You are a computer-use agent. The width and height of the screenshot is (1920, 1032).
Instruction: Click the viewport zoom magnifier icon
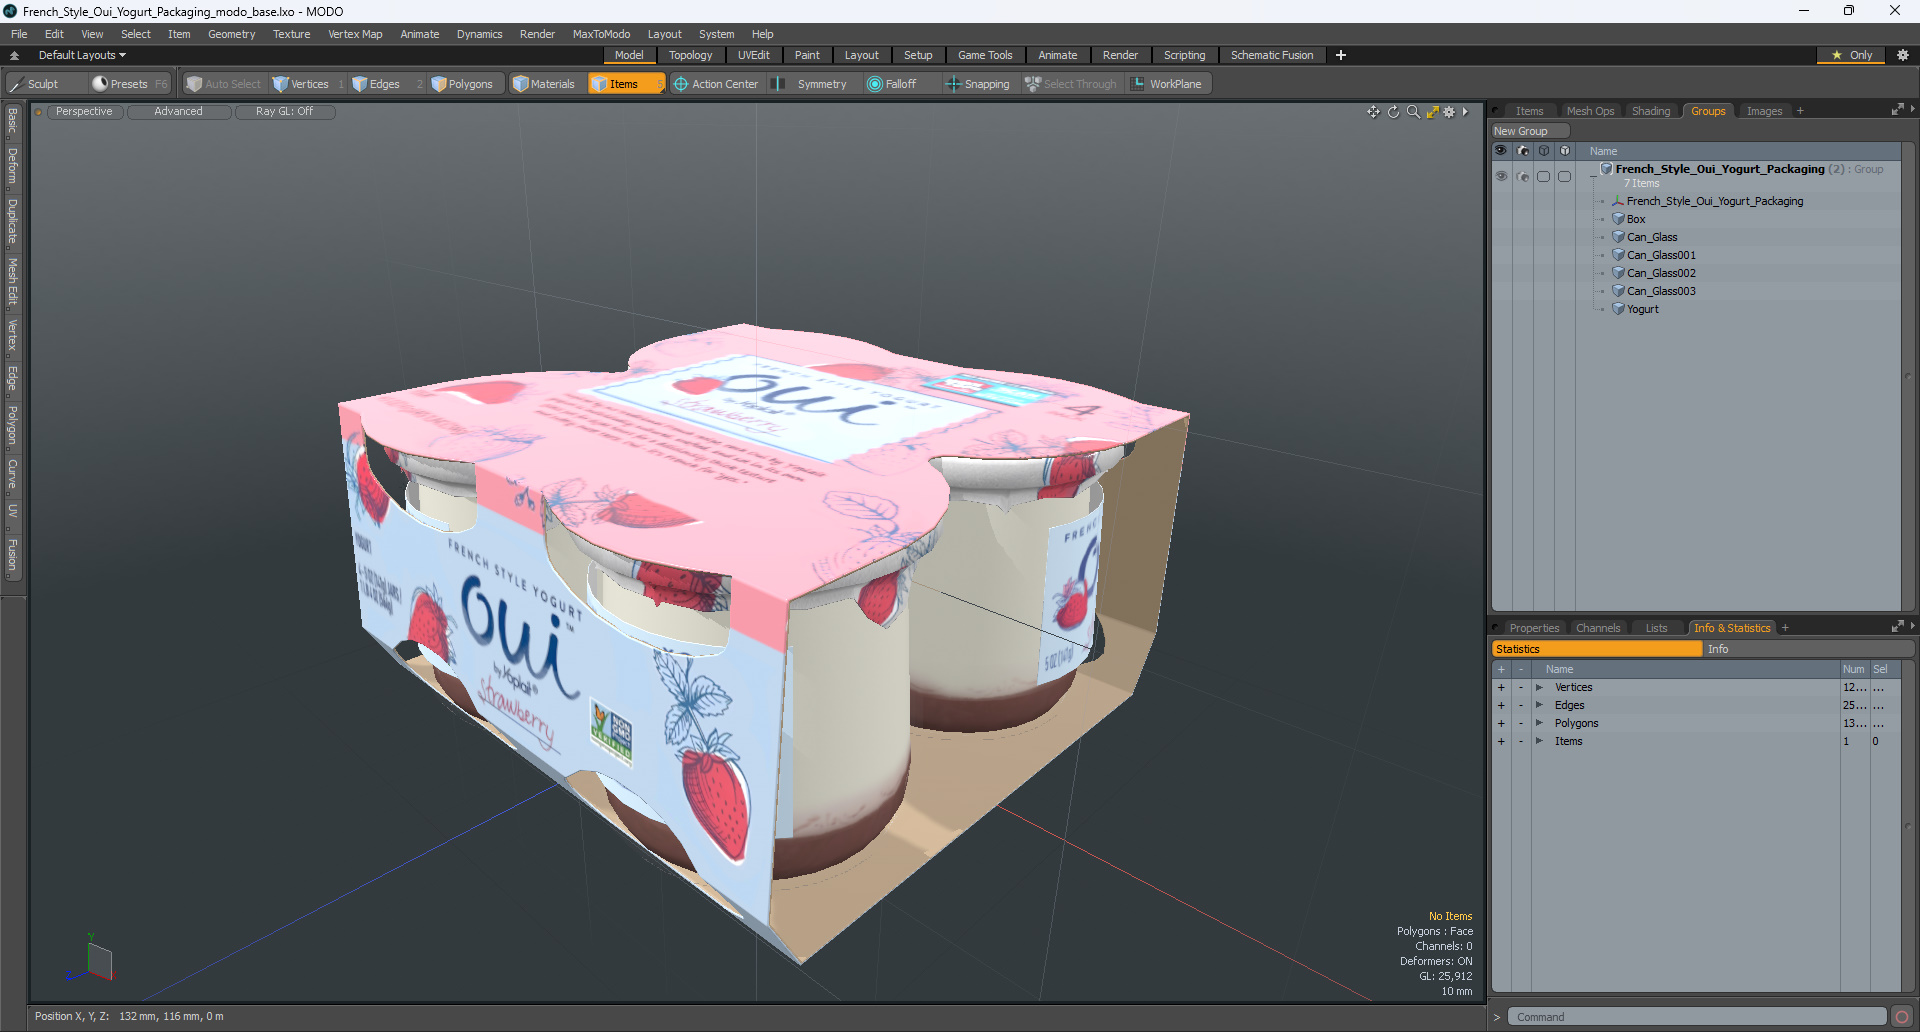coord(1413,112)
